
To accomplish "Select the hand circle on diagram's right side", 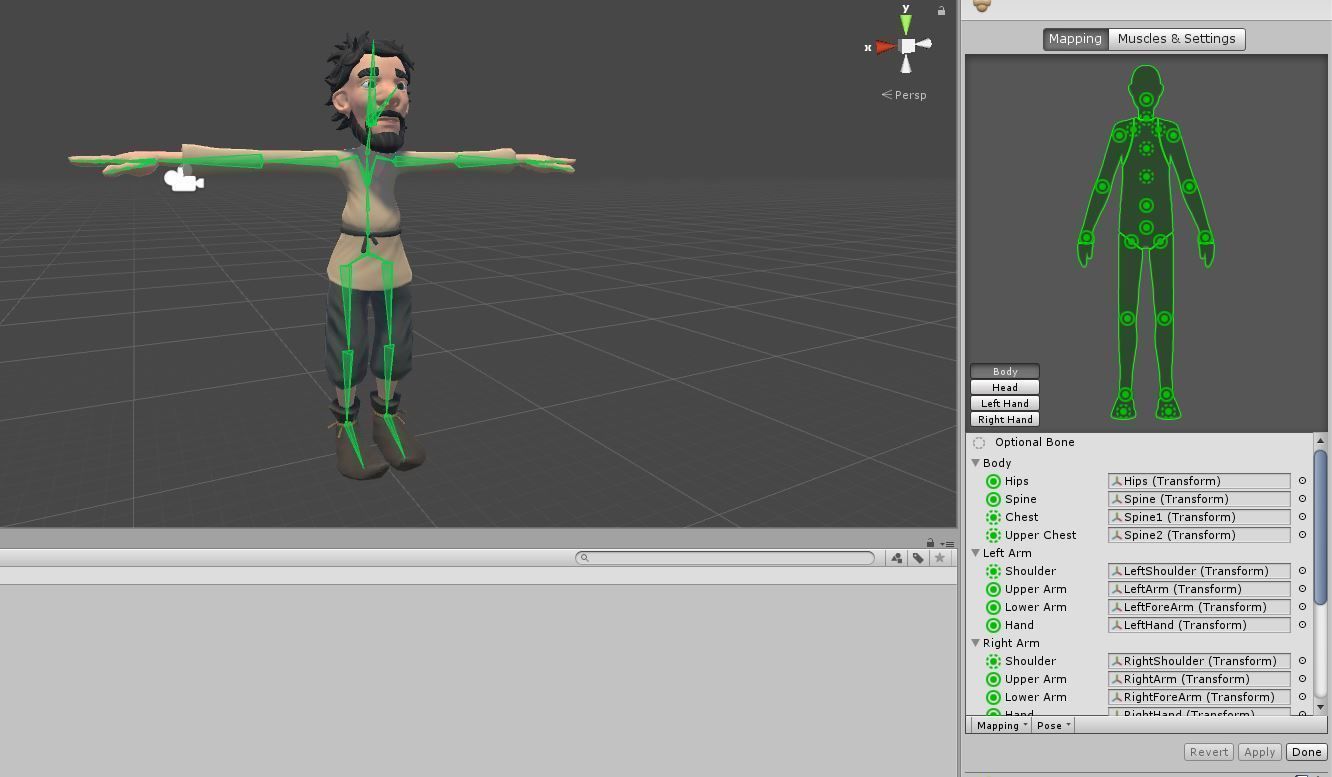I will (1206, 238).
